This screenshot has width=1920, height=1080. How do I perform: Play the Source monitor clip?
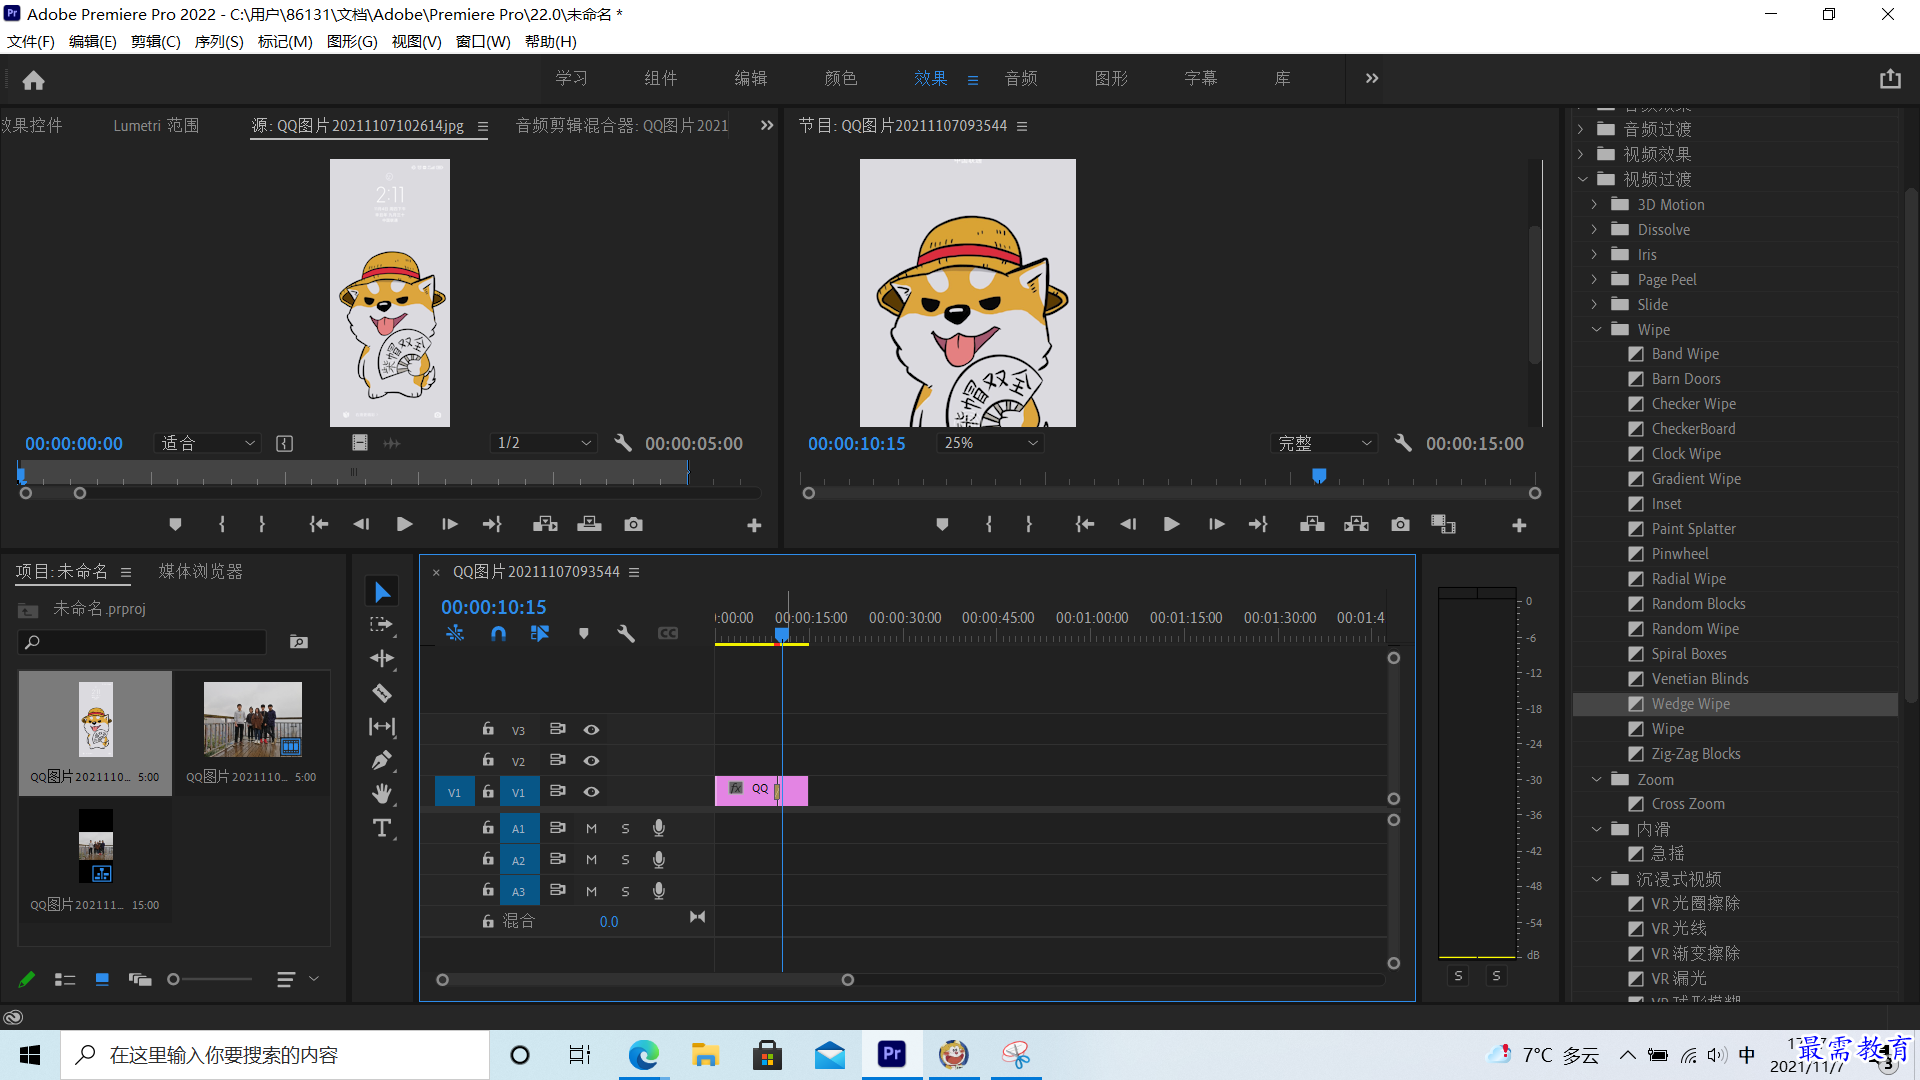point(404,524)
